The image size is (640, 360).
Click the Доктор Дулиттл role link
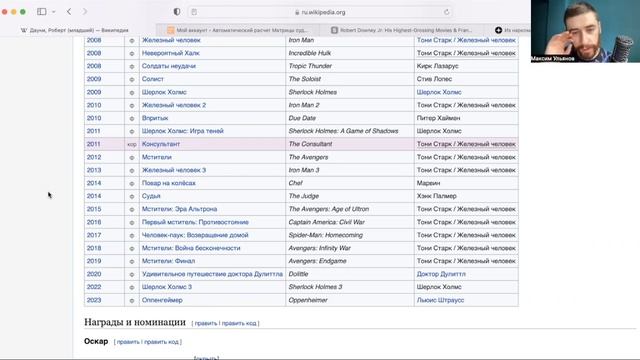[441, 274]
